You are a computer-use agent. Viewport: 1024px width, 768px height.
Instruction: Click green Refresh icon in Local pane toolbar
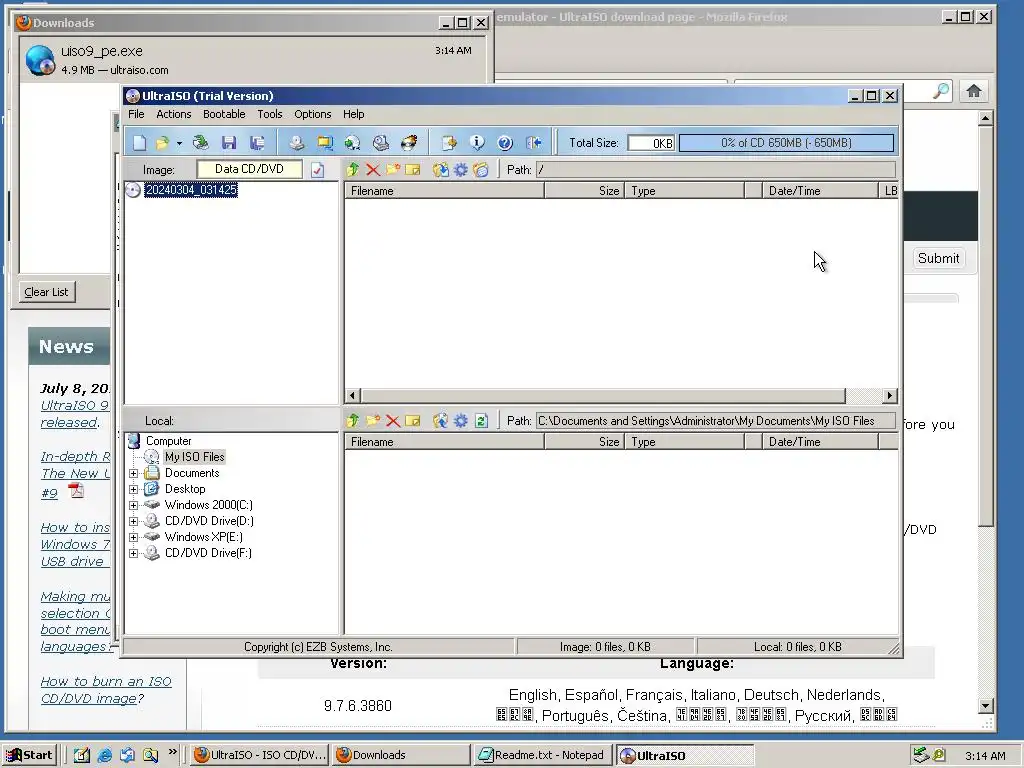click(x=481, y=421)
